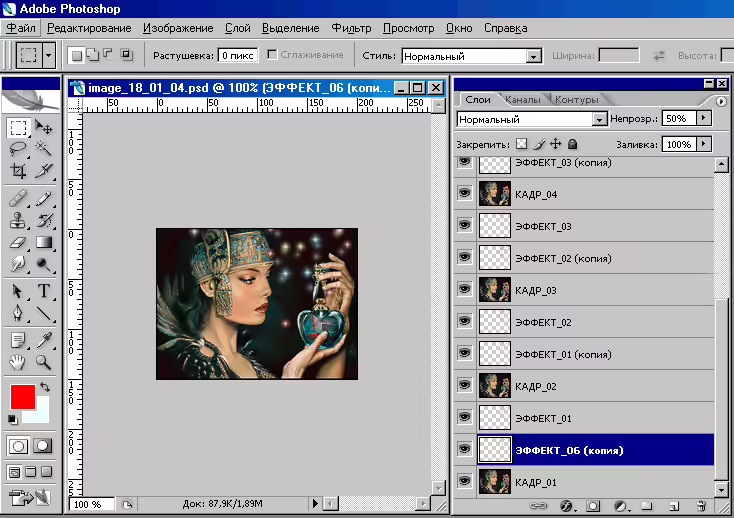The height and width of the screenshot is (518, 734).
Task: Select the Slice tool
Action: pyautogui.click(x=44, y=170)
